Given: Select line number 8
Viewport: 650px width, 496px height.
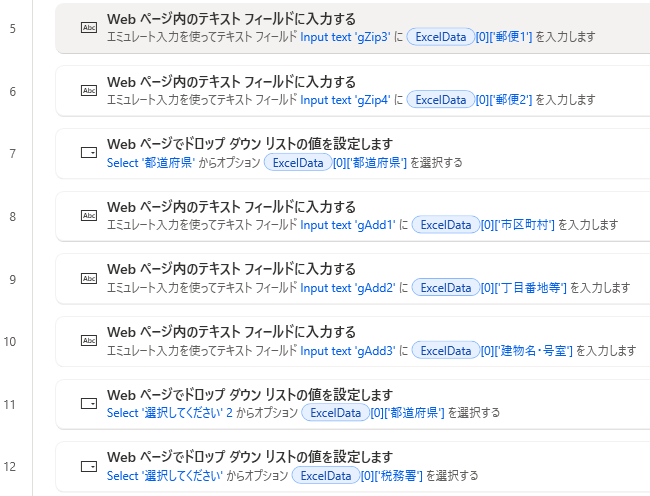Looking at the screenshot, I should [12, 216].
